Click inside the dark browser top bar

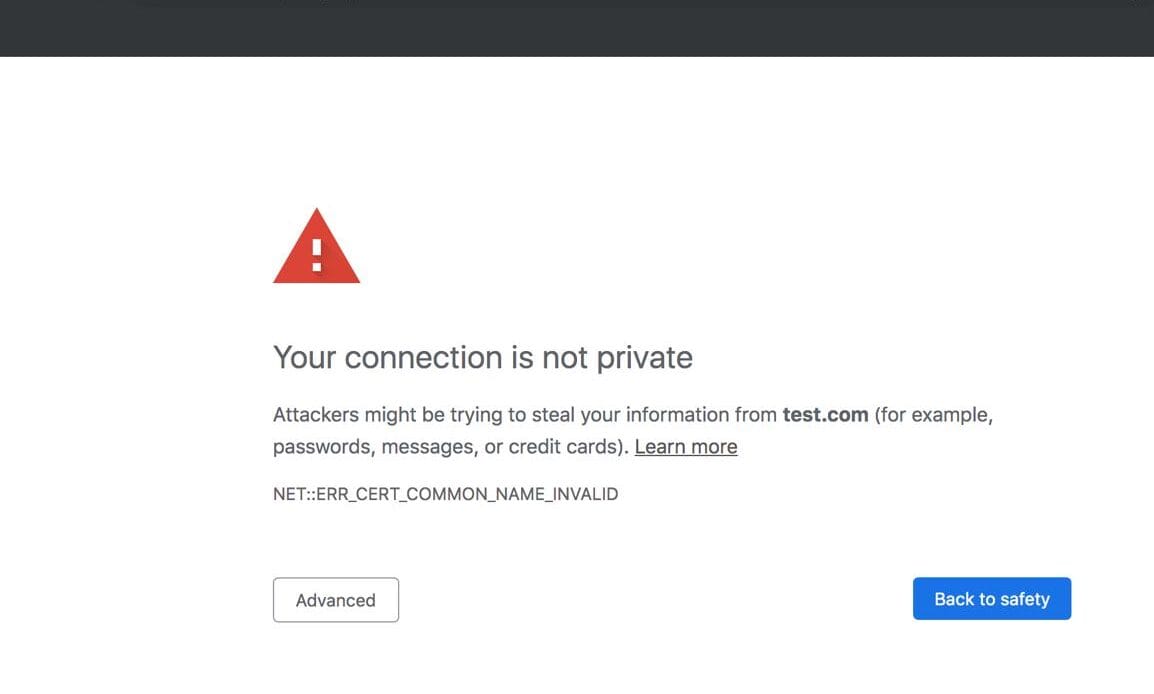tap(577, 28)
